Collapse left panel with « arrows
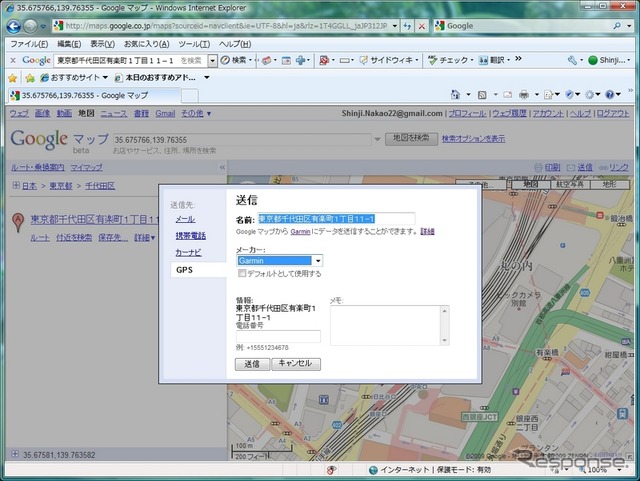 tap(222, 167)
